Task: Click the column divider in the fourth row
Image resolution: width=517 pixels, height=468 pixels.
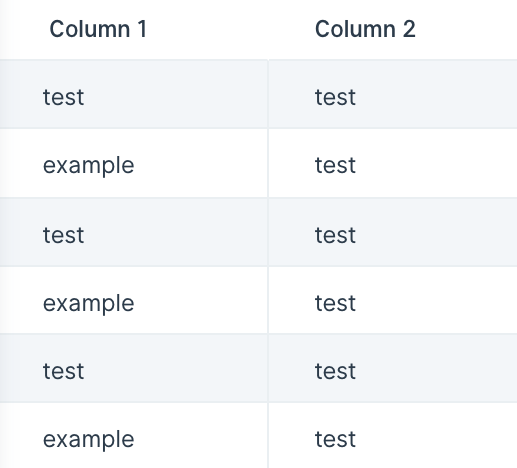Action: point(268,300)
